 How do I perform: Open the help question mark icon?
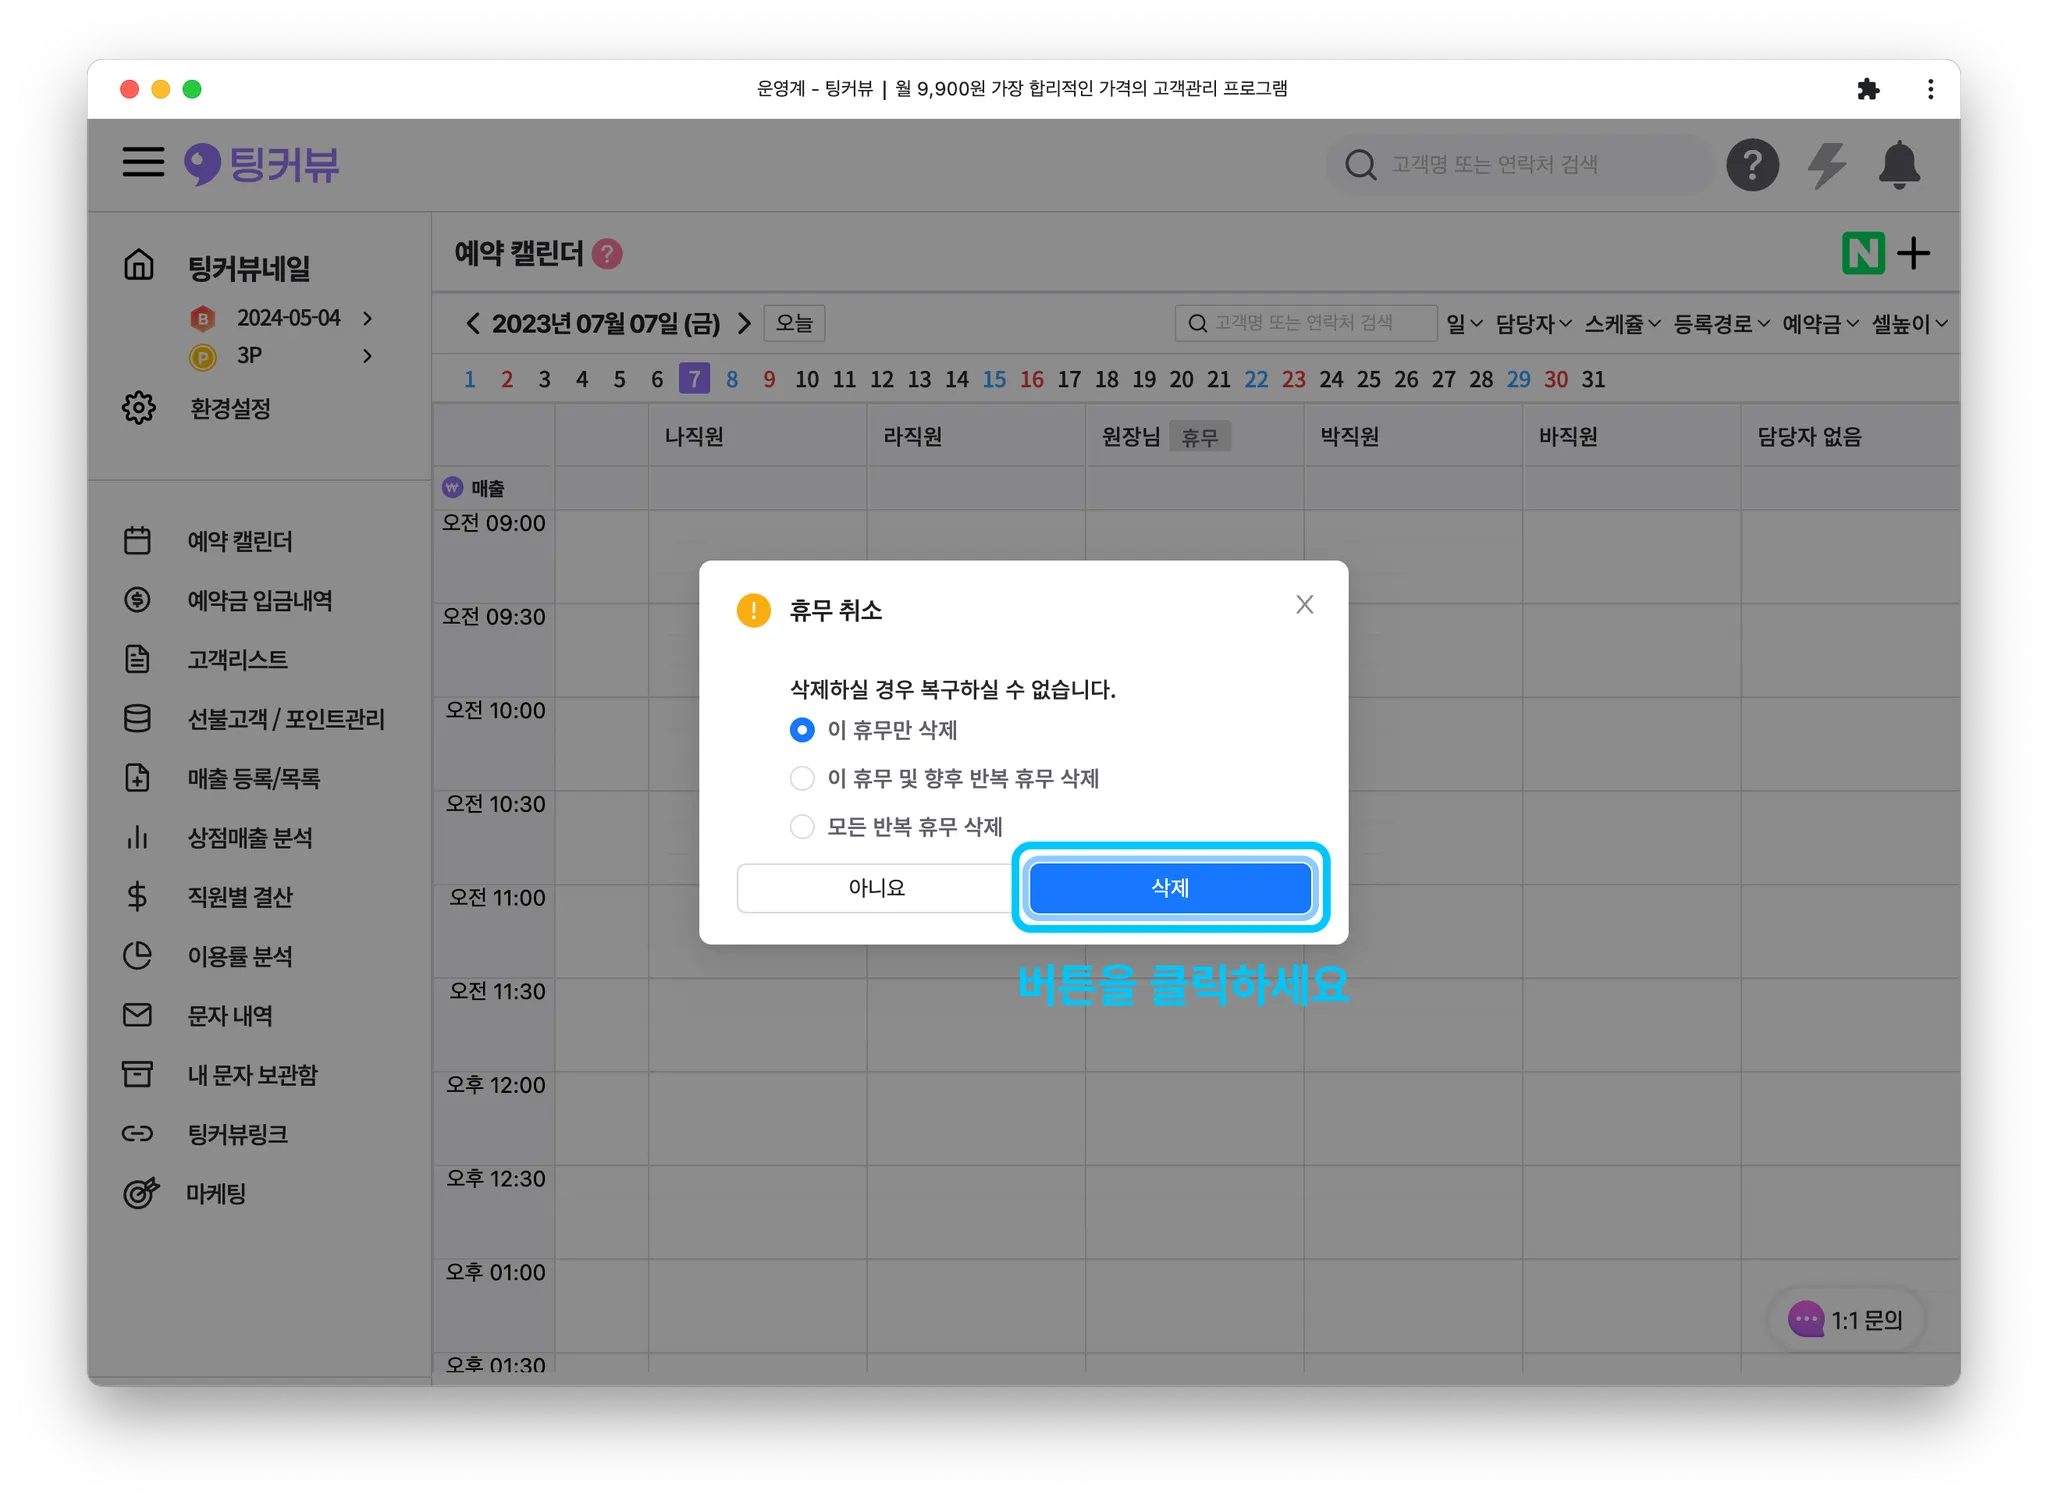coord(1752,165)
